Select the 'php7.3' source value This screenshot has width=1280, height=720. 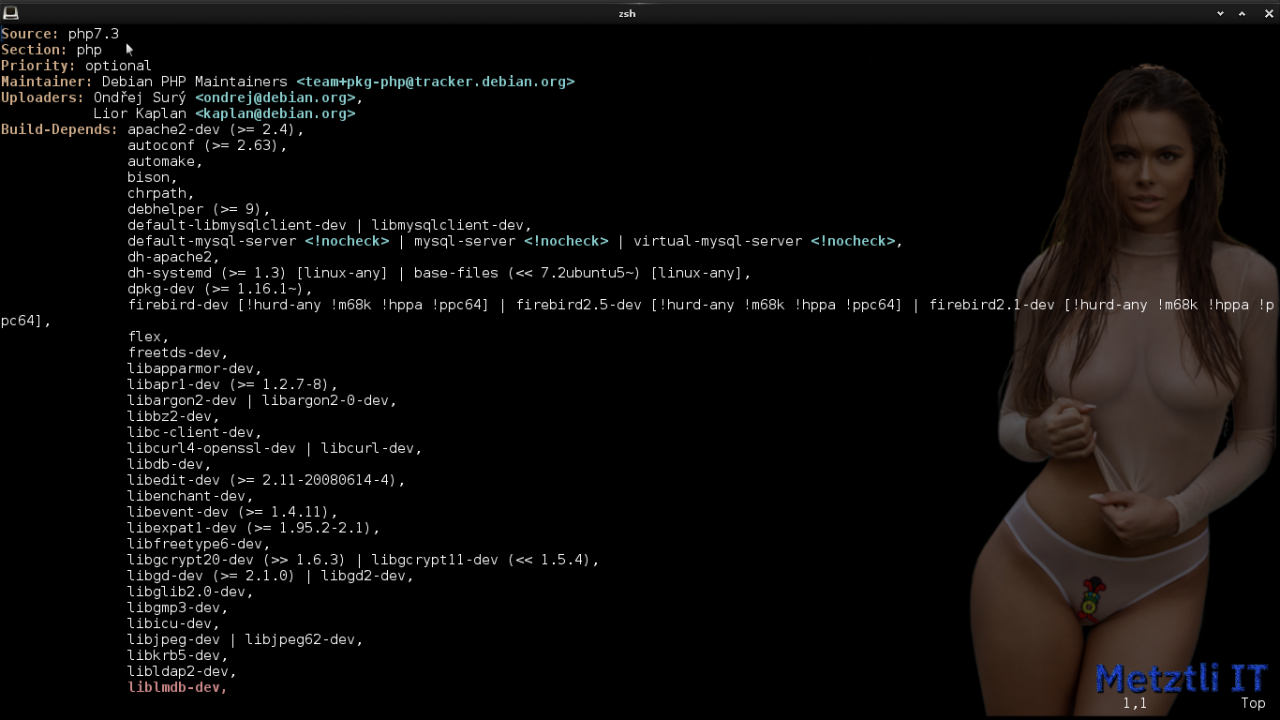point(93,34)
